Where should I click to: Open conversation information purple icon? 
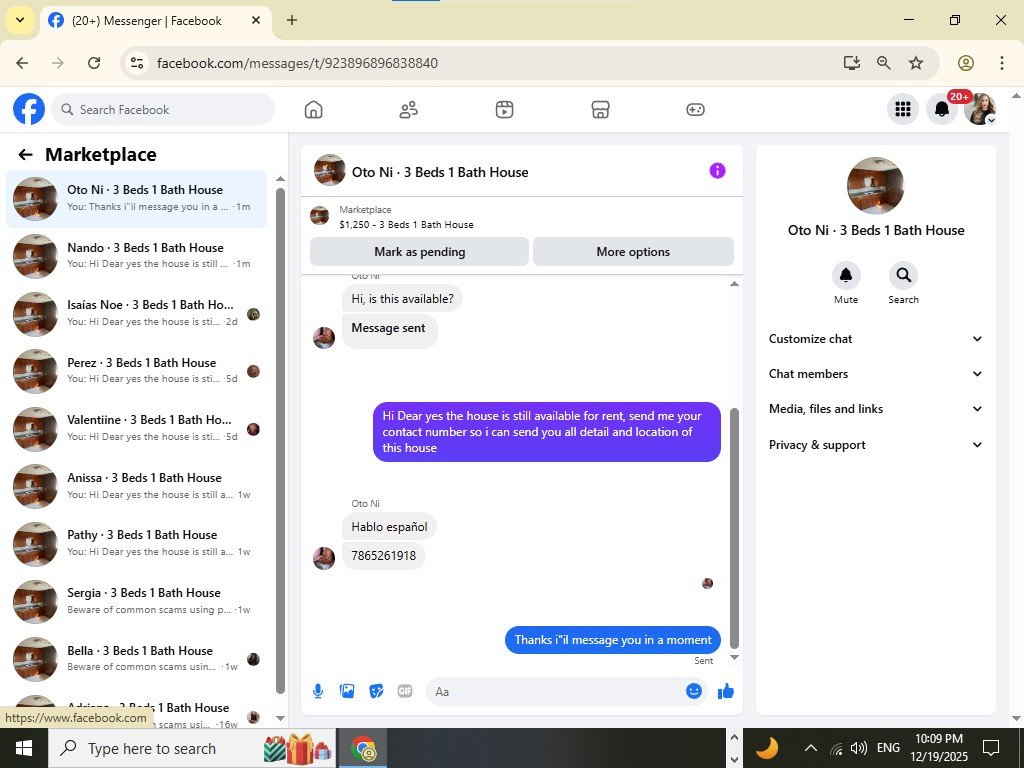[x=717, y=171]
